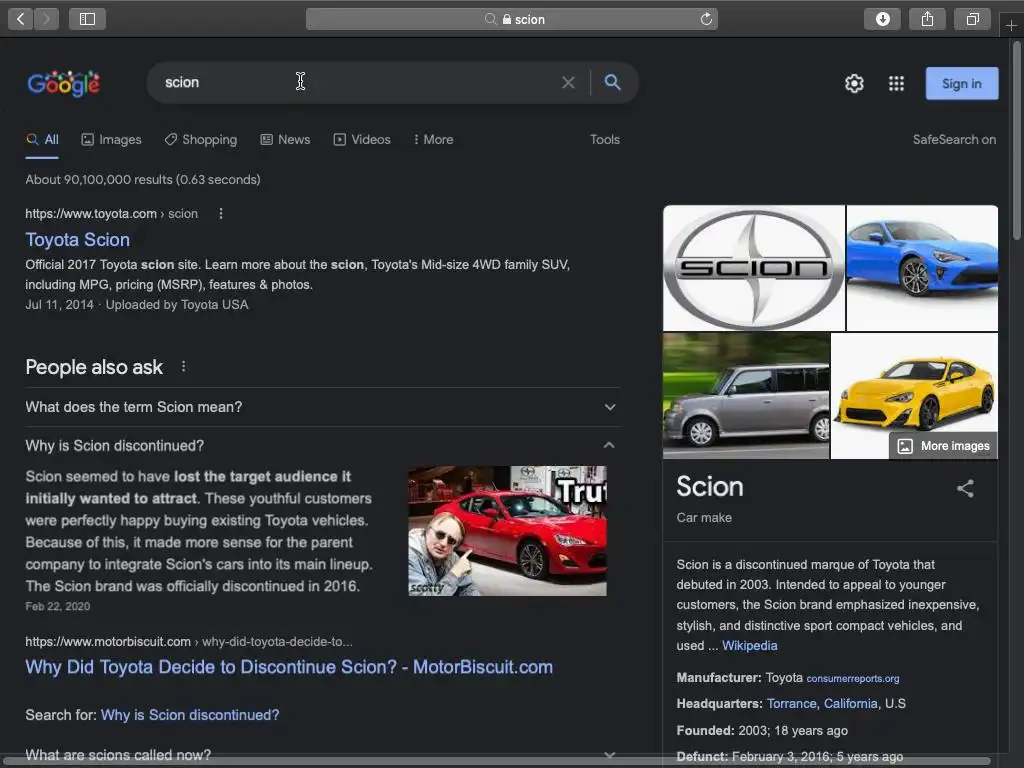Switch to the Shopping tab
Image resolution: width=1024 pixels, height=768 pixels.
[x=200, y=139]
